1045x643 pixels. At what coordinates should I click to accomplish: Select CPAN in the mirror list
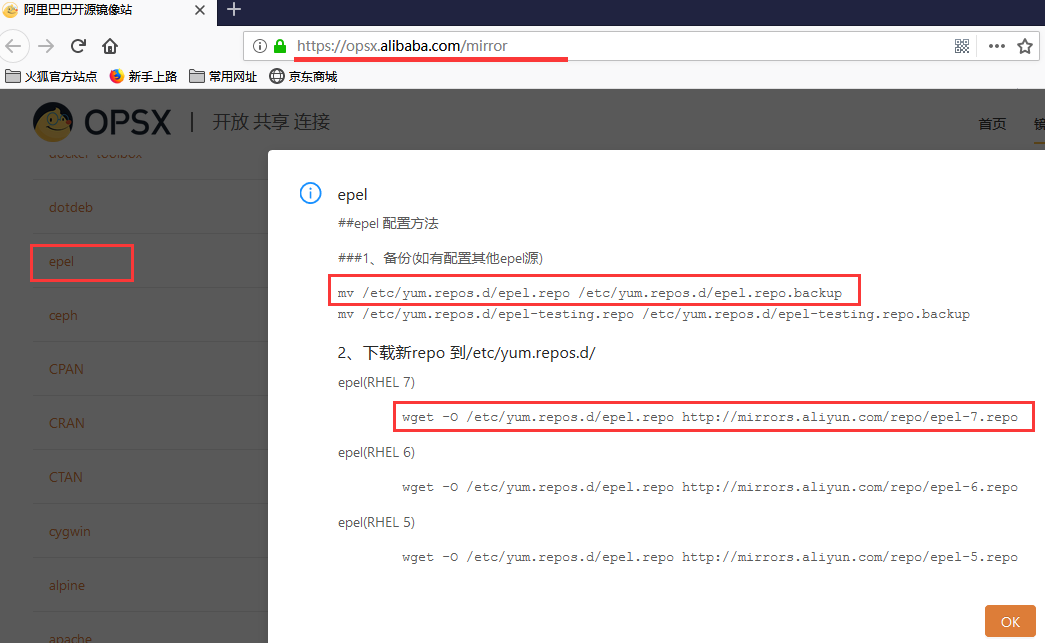pos(66,369)
